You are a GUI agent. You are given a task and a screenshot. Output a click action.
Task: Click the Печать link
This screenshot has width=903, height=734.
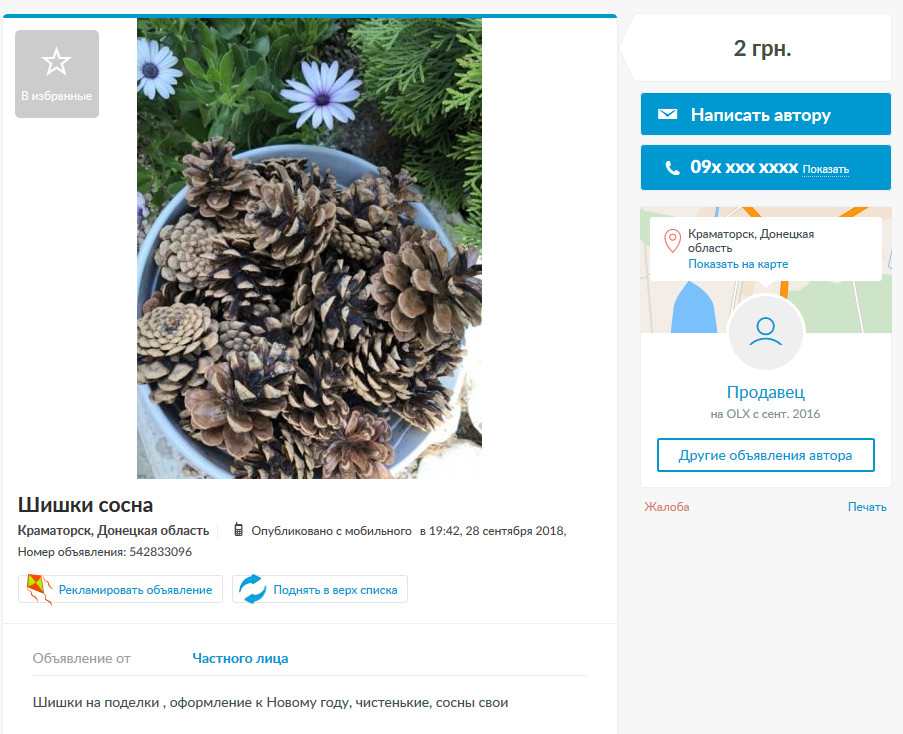(x=867, y=507)
